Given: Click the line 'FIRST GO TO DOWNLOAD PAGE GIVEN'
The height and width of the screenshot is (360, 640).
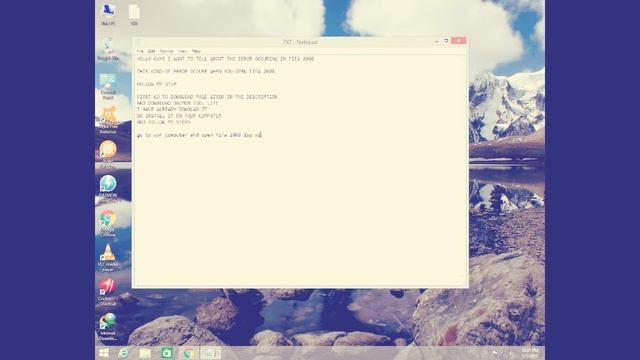Looking at the screenshot, I should tap(207, 97).
